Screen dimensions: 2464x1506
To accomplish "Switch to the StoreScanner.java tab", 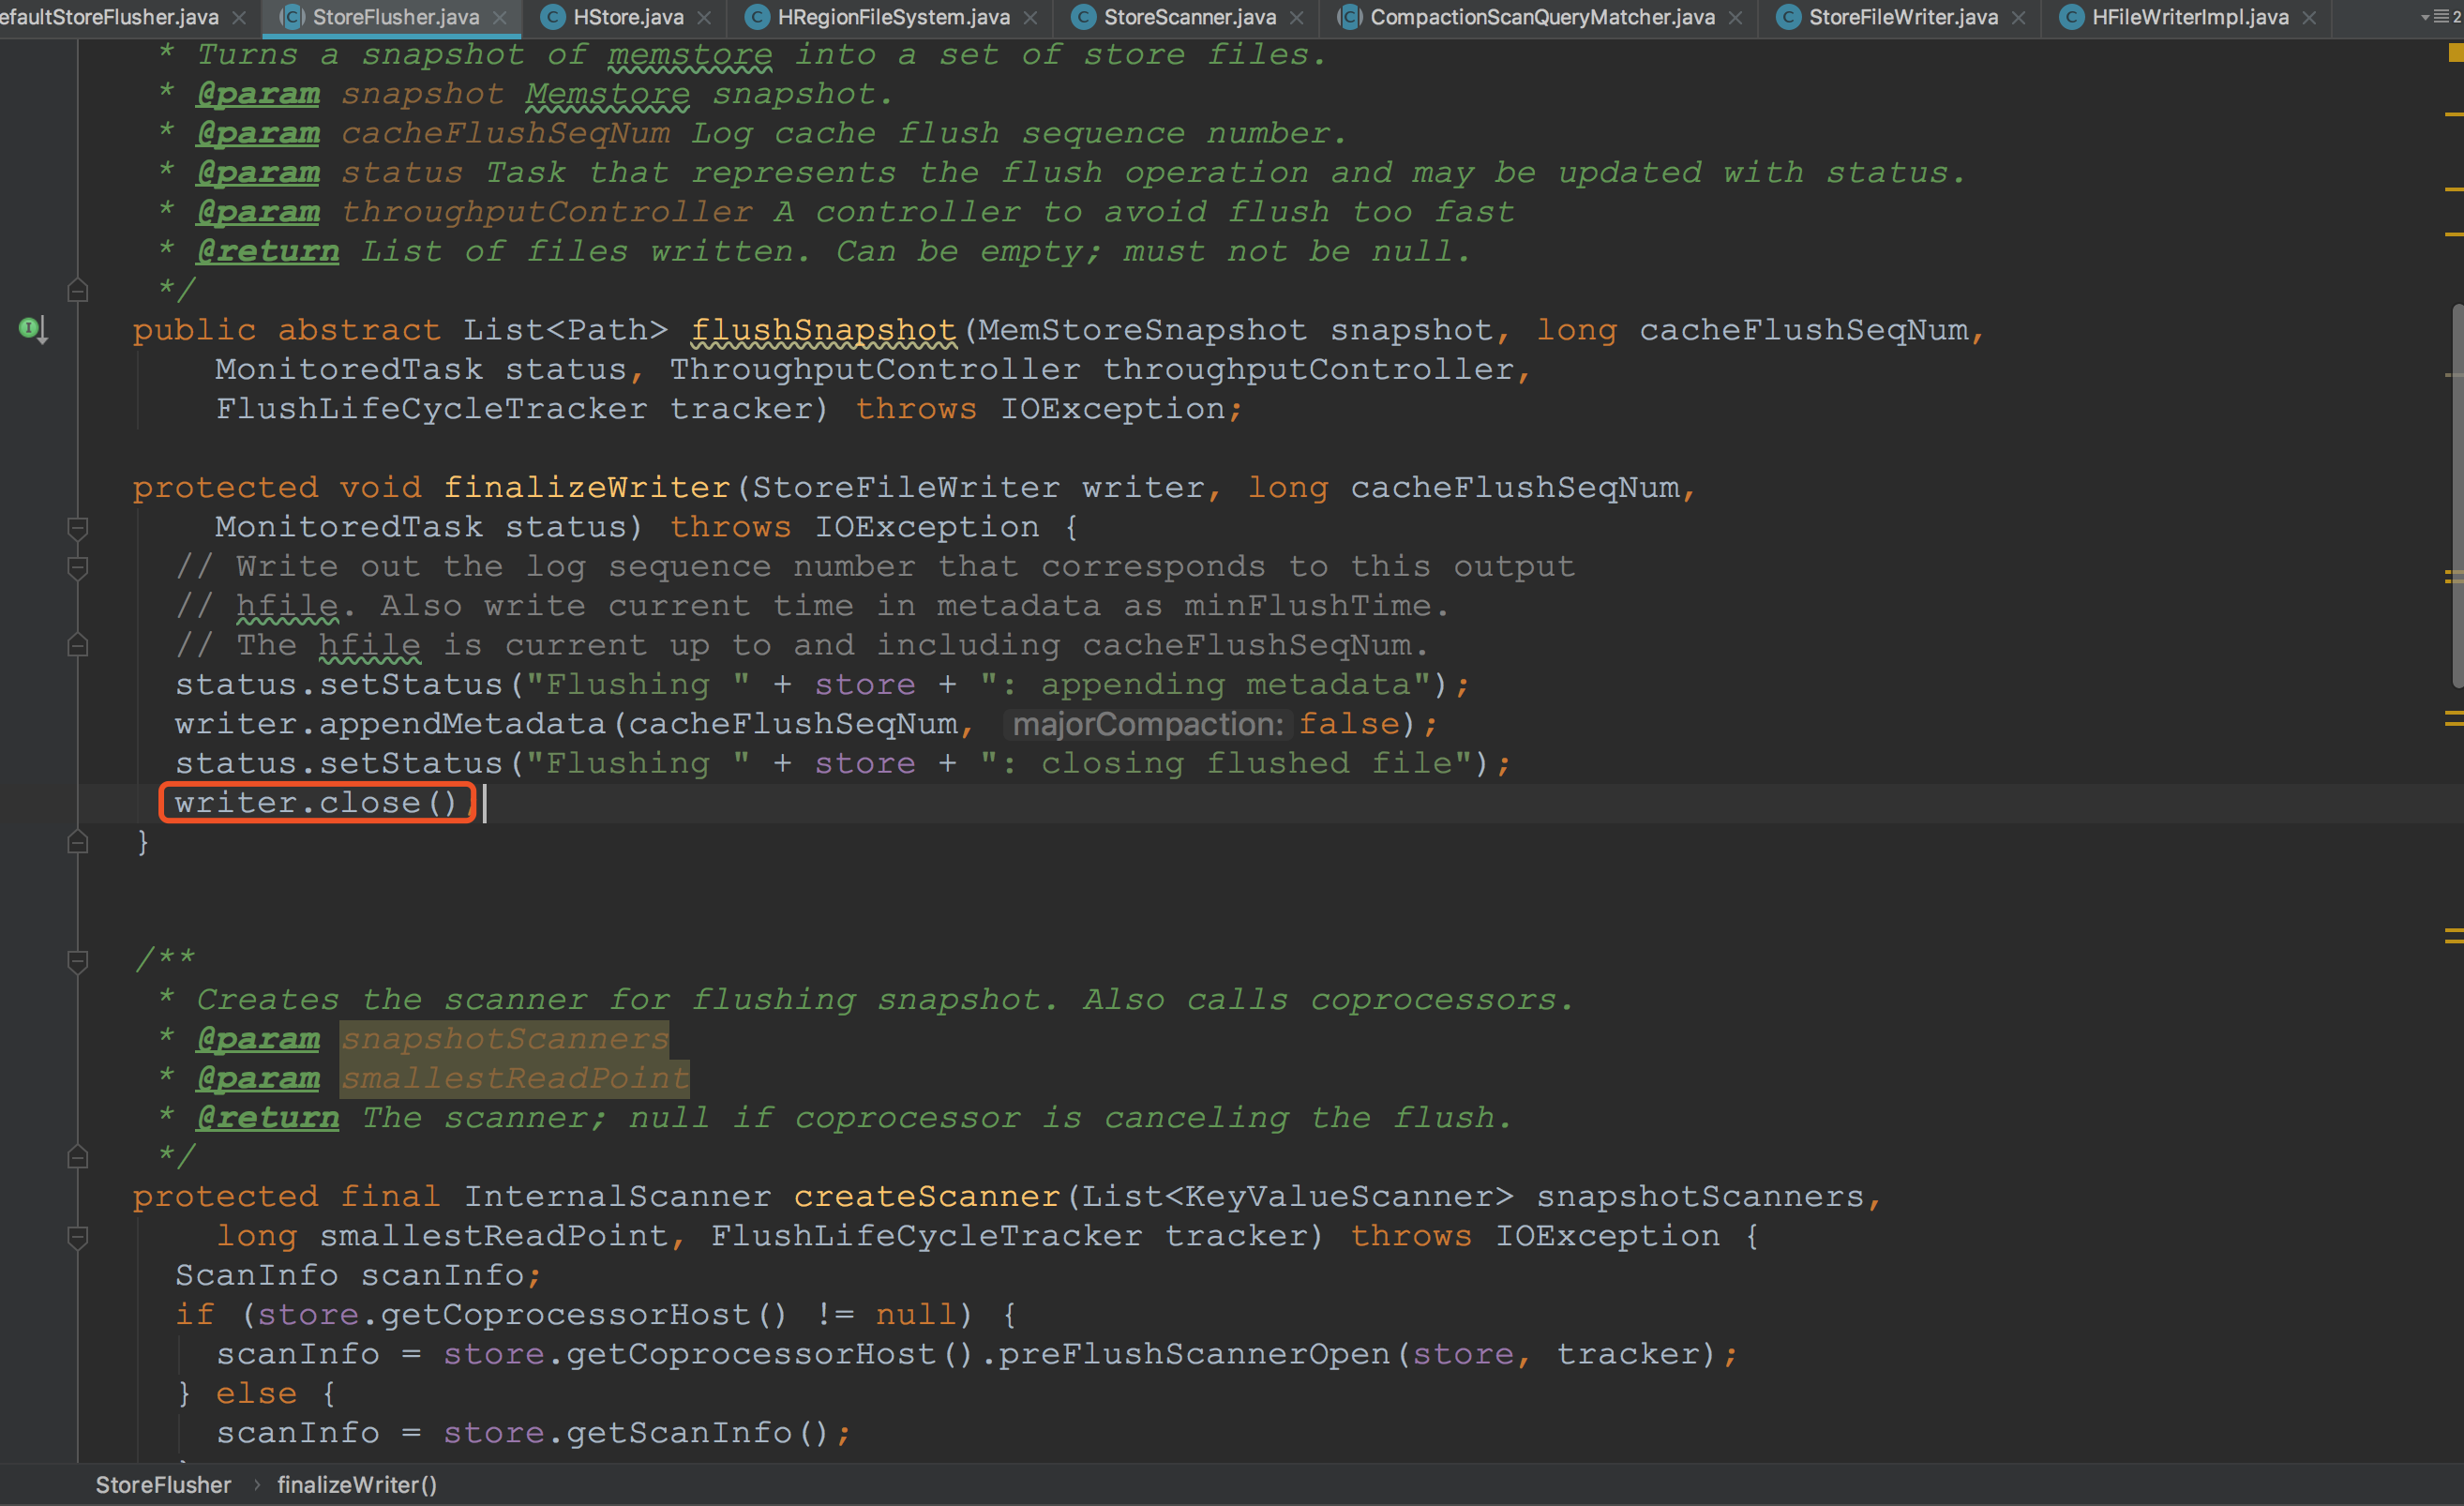I will pyautogui.click(x=1189, y=17).
